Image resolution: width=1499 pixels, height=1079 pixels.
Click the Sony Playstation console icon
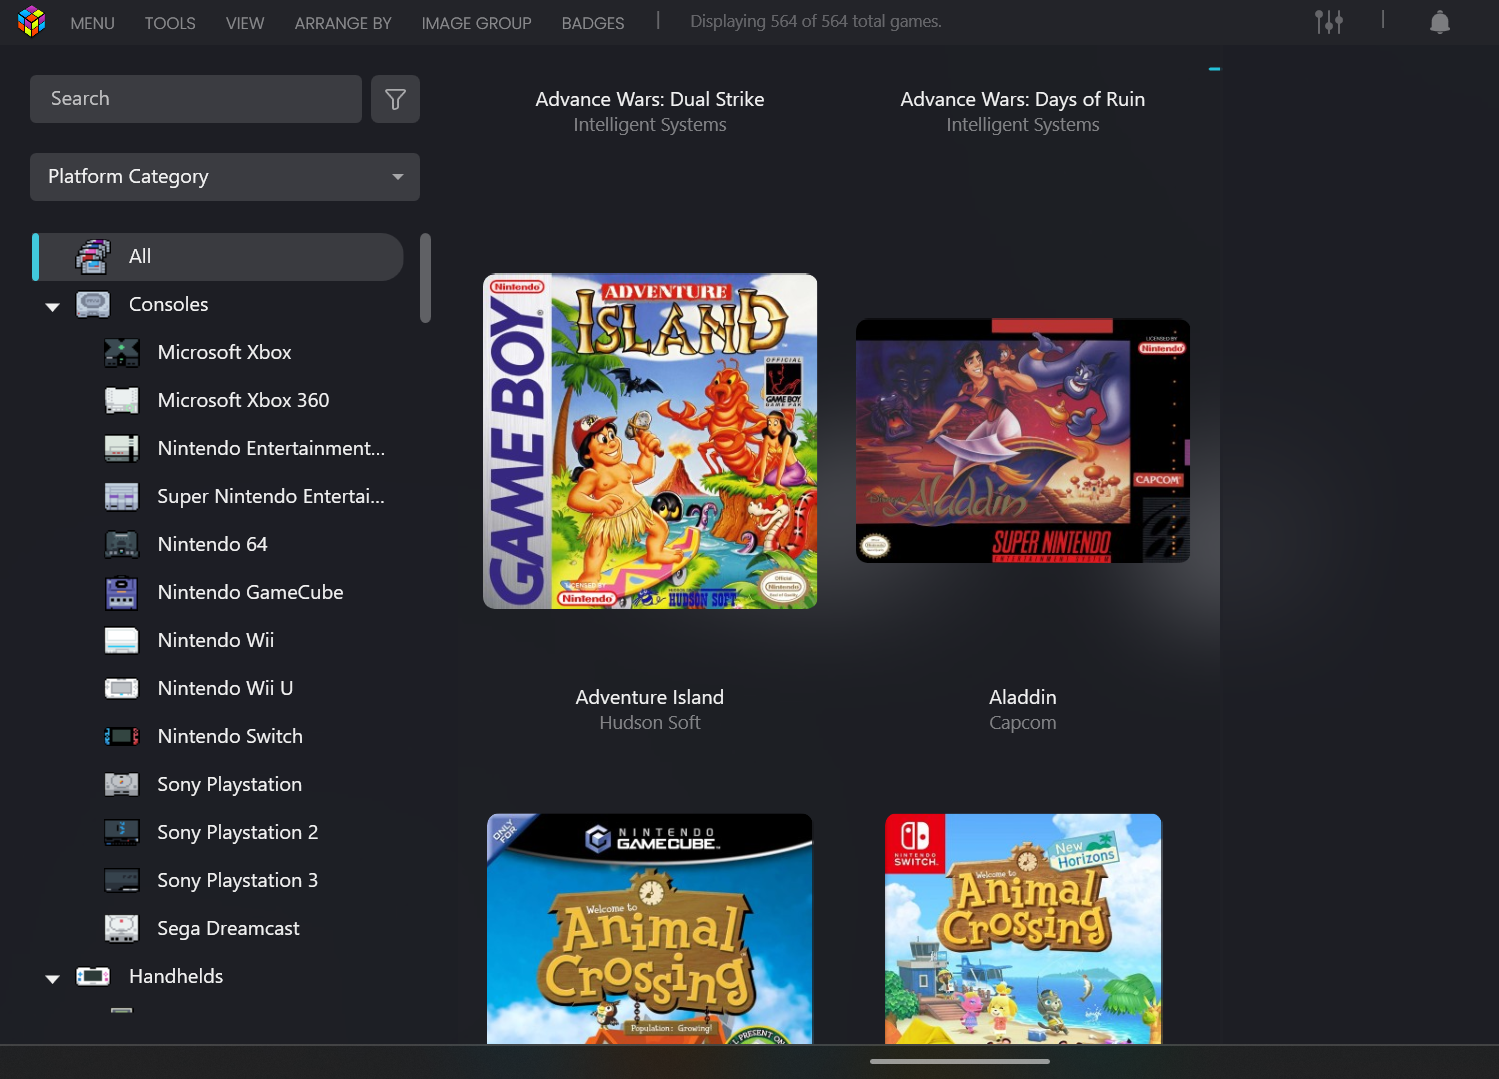click(x=122, y=784)
